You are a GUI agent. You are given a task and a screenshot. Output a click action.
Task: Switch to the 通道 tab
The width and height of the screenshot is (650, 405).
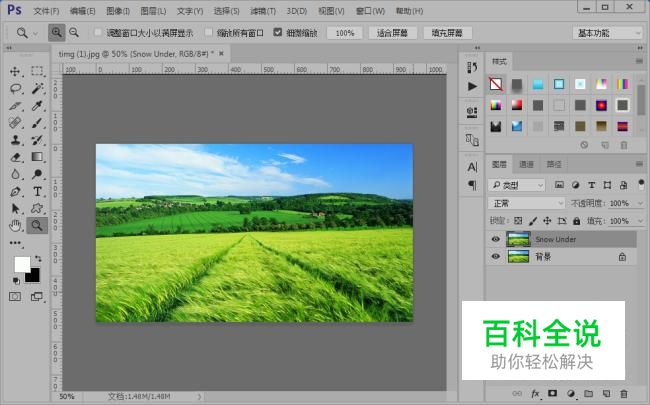[x=526, y=164]
